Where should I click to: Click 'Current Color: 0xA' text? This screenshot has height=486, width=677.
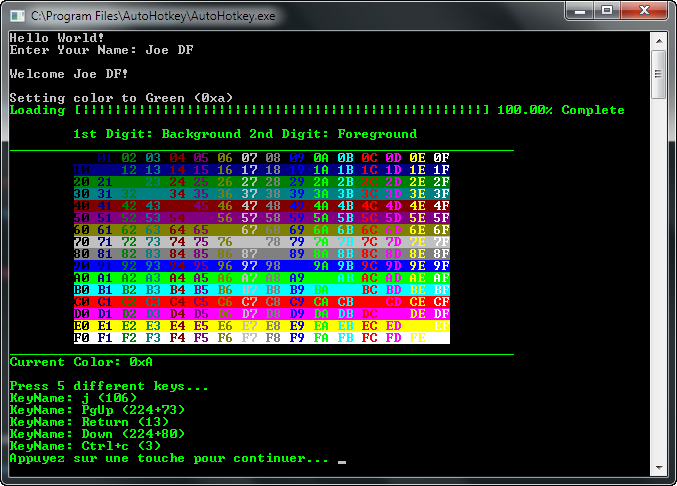tap(81, 362)
